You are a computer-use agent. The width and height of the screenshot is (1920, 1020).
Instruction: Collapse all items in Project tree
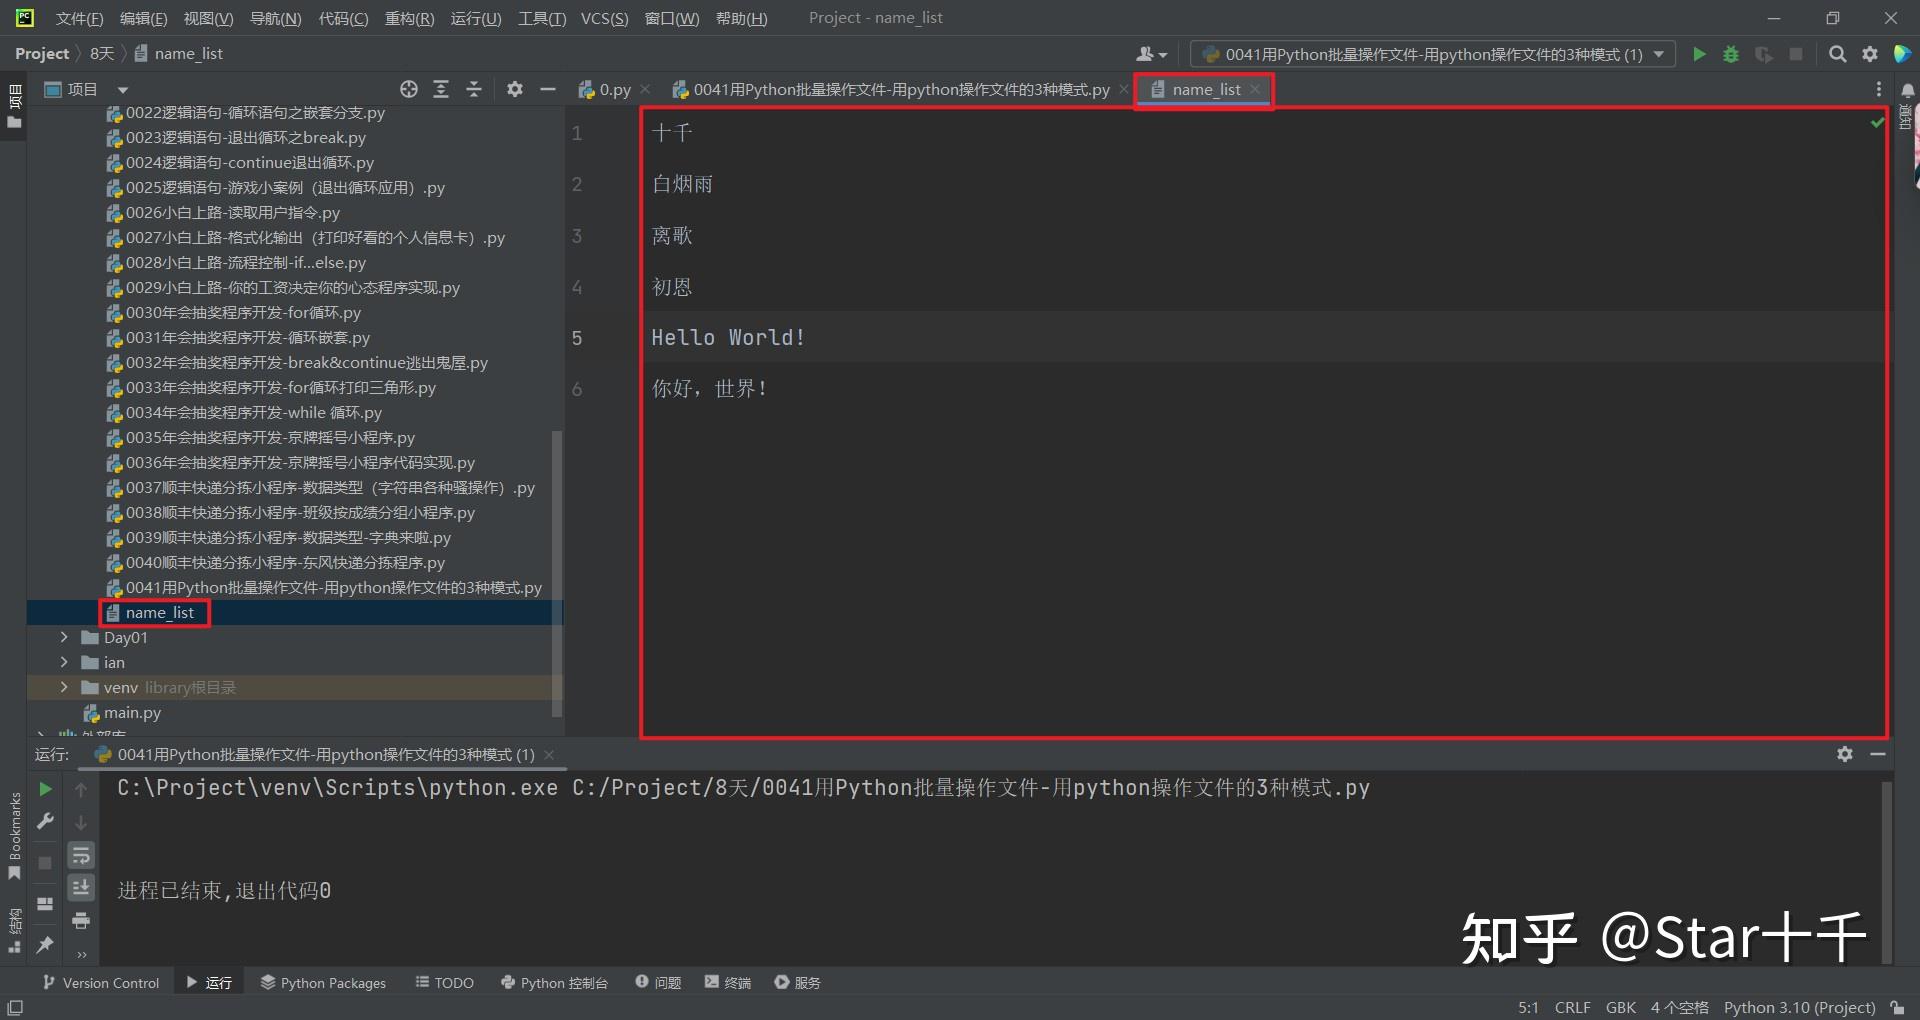[x=473, y=89]
